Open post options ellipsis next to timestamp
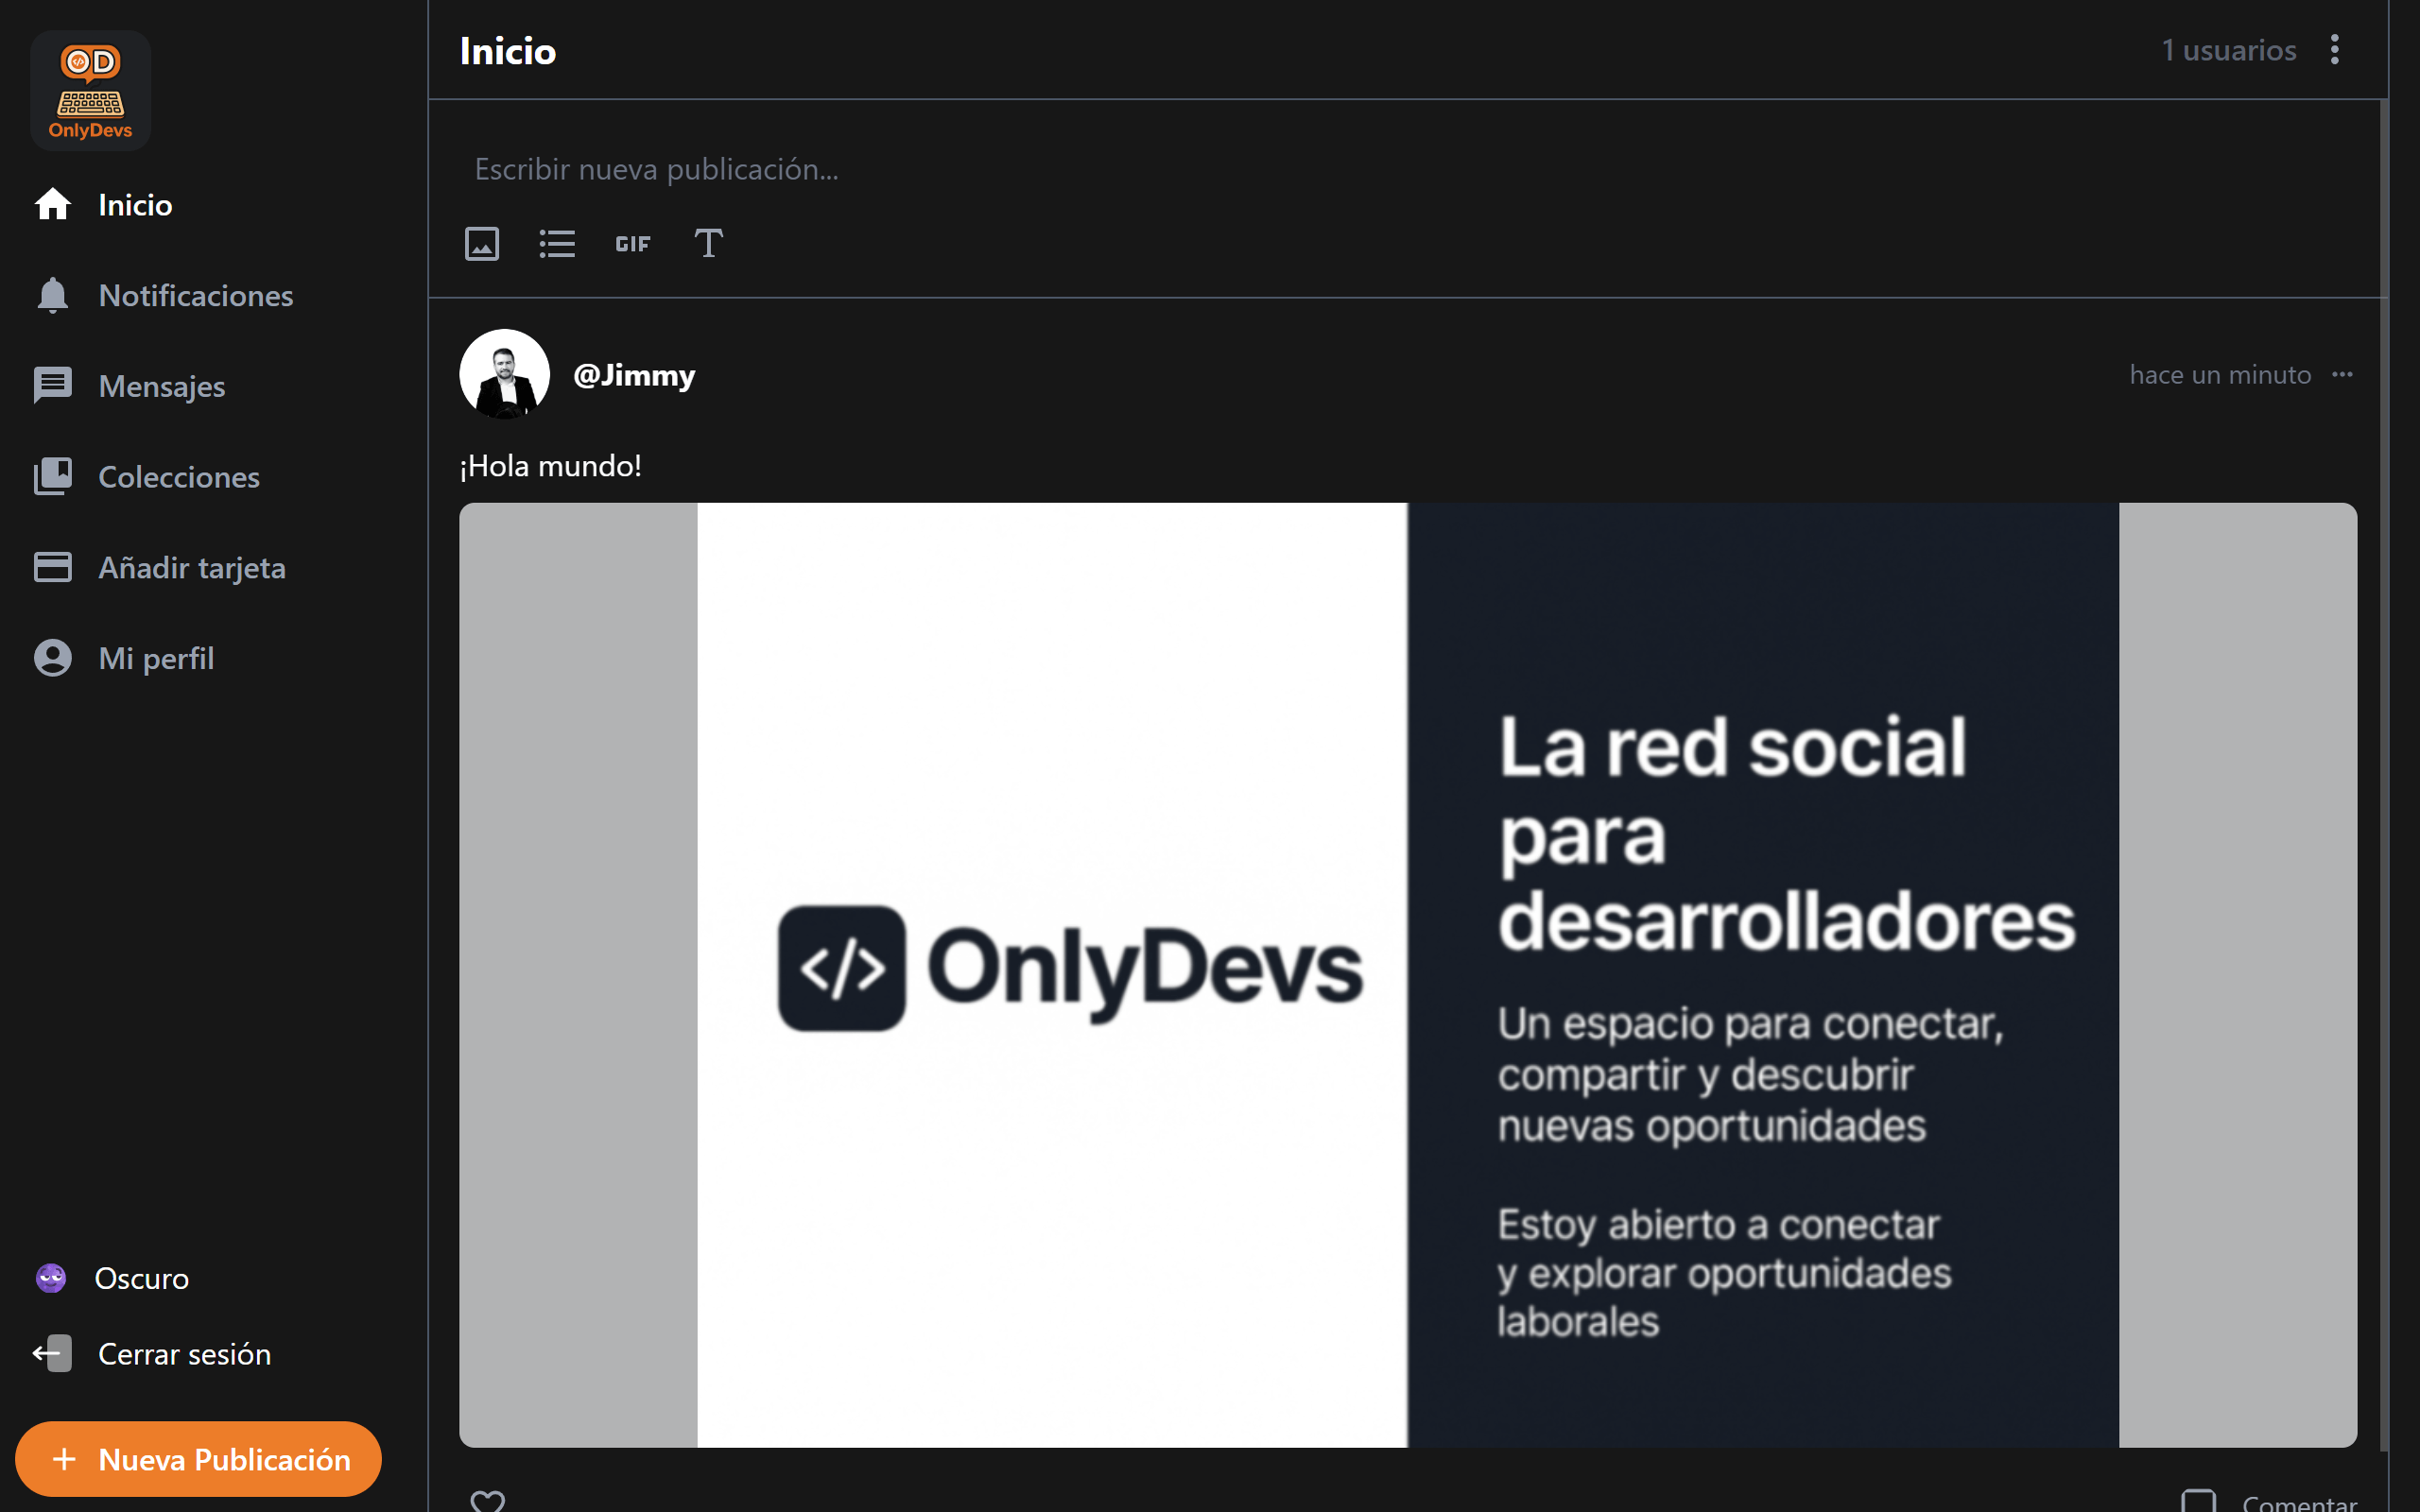Viewport: 2420px width, 1512px height. 2342,375
